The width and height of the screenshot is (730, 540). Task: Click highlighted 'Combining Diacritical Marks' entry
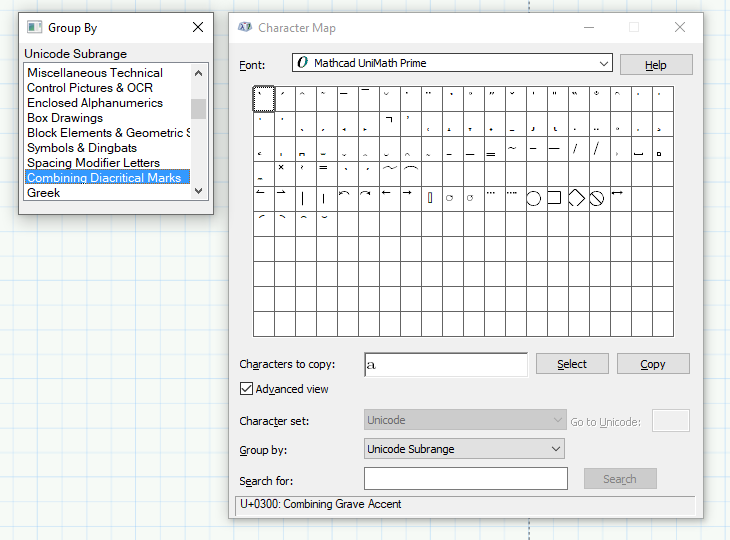click(108, 177)
